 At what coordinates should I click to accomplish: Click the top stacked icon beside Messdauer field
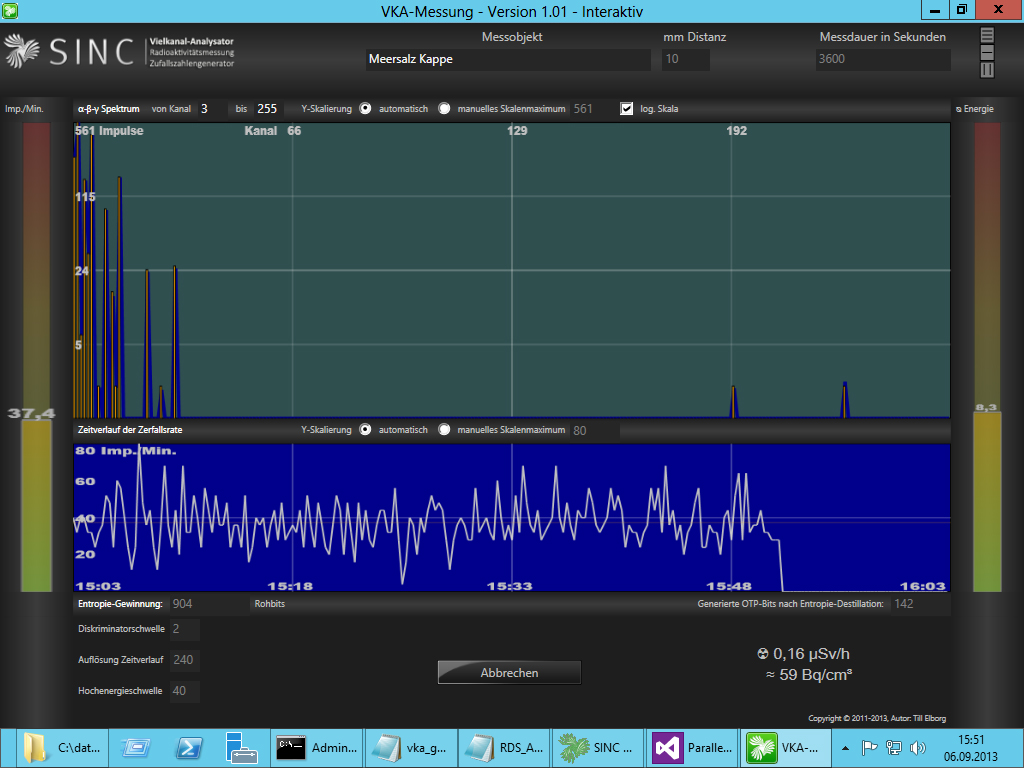[987, 35]
